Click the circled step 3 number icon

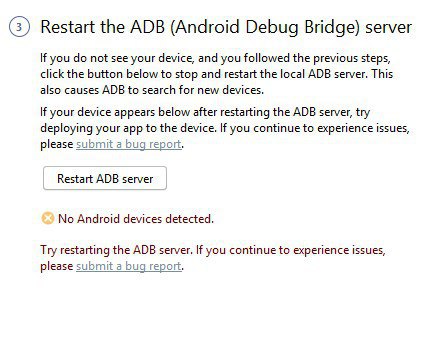pyautogui.click(x=19, y=27)
